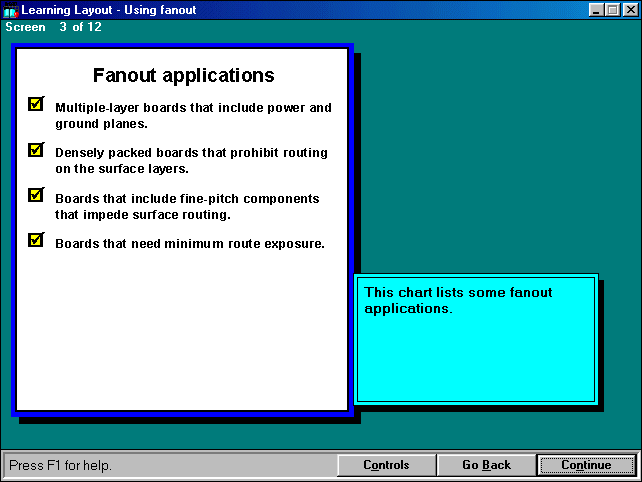Click the 'Screen 3 of 12' indicator

[53, 27]
